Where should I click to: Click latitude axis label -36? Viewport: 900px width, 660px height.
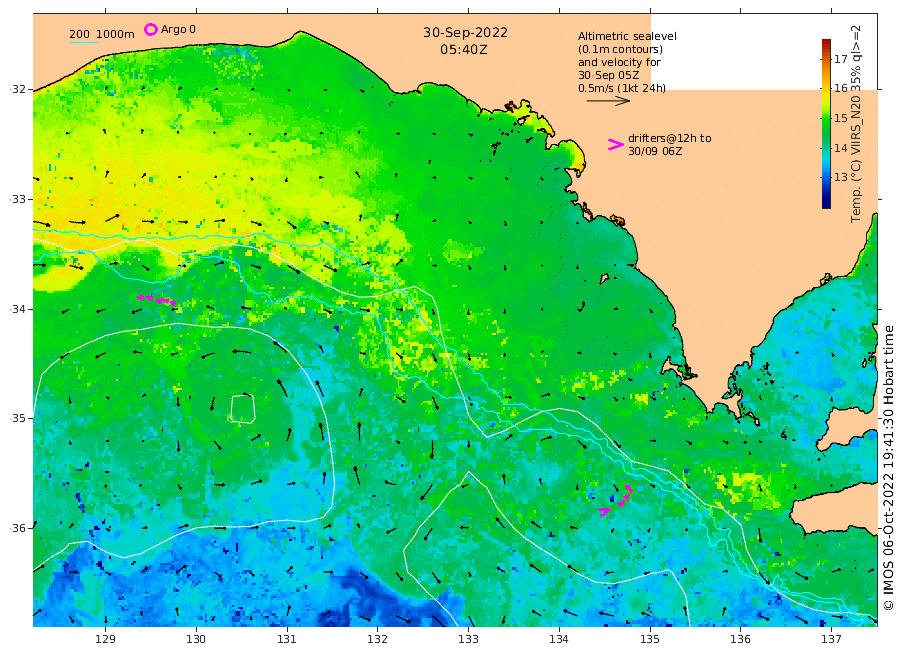pyautogui.click(x=18, y=528)
